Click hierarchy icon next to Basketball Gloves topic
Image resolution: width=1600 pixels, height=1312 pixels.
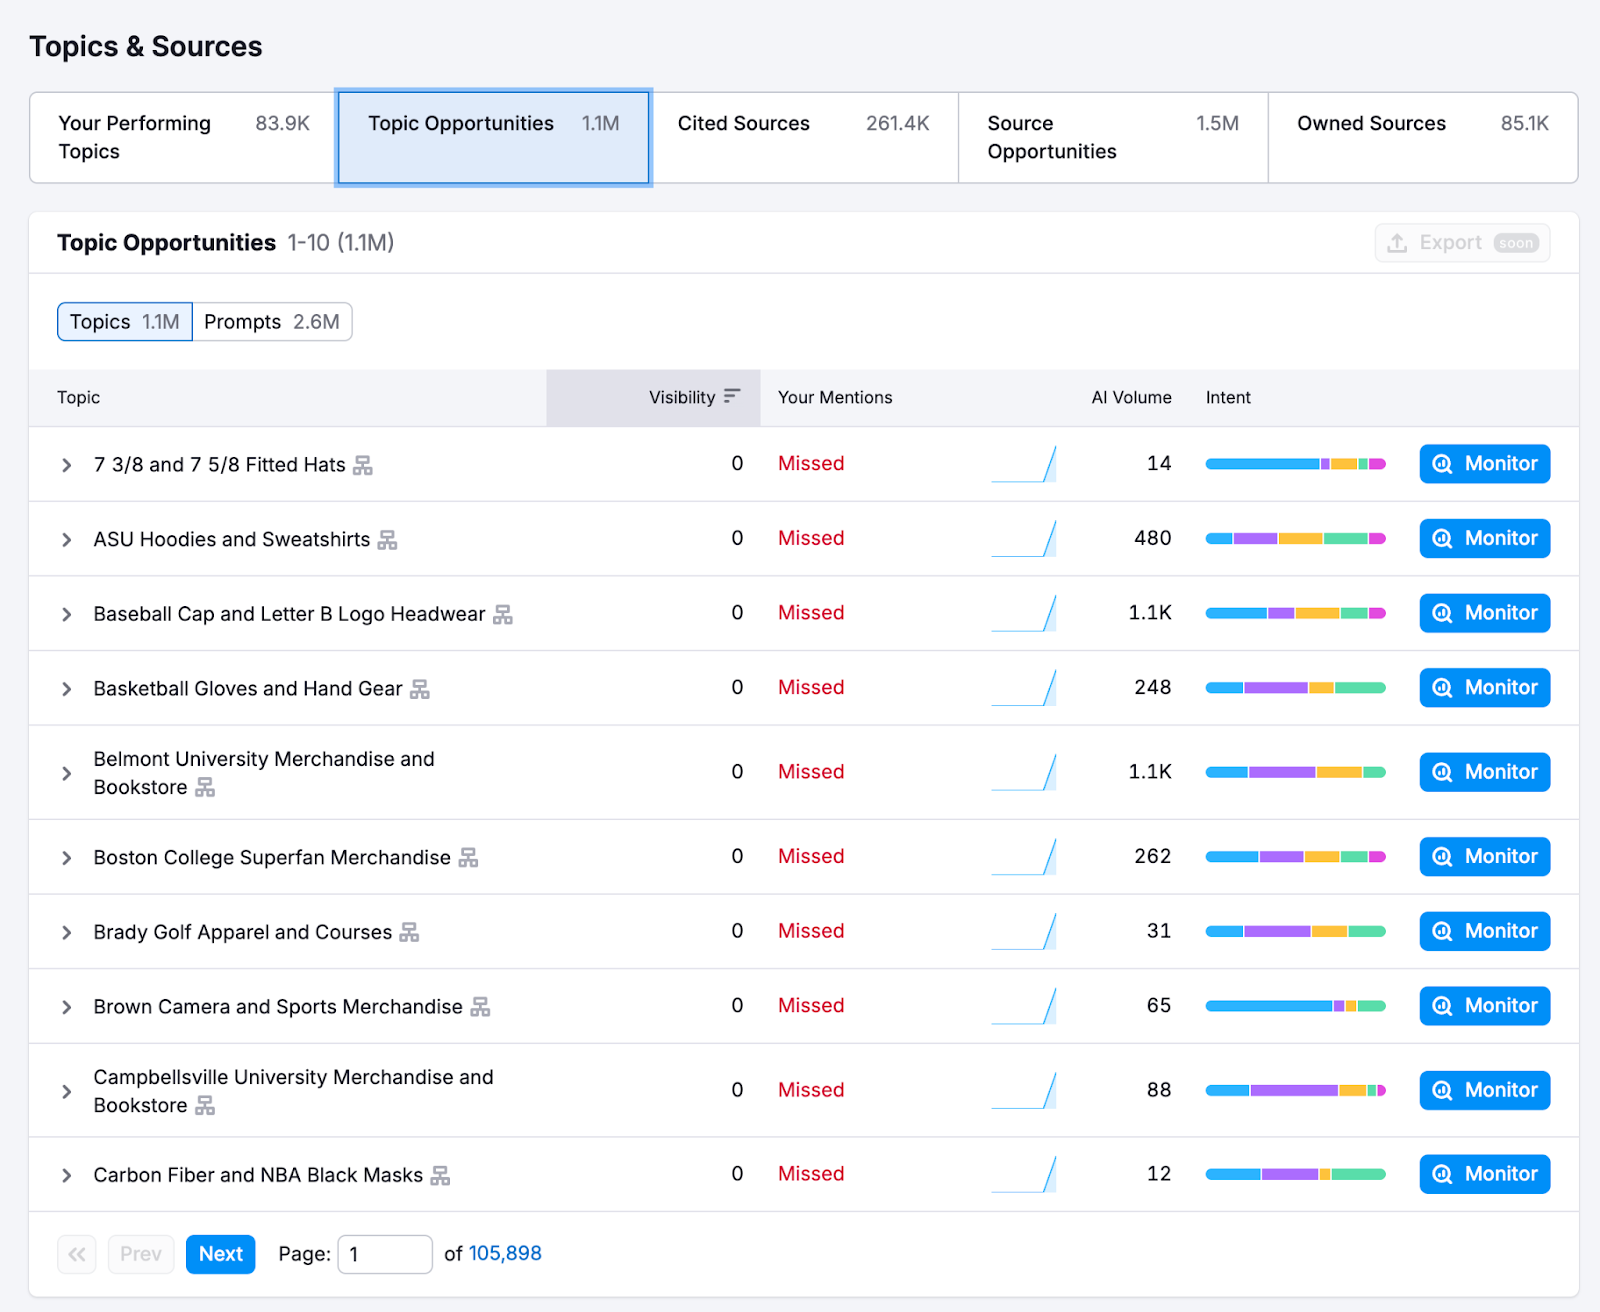[x=420, y=689]
